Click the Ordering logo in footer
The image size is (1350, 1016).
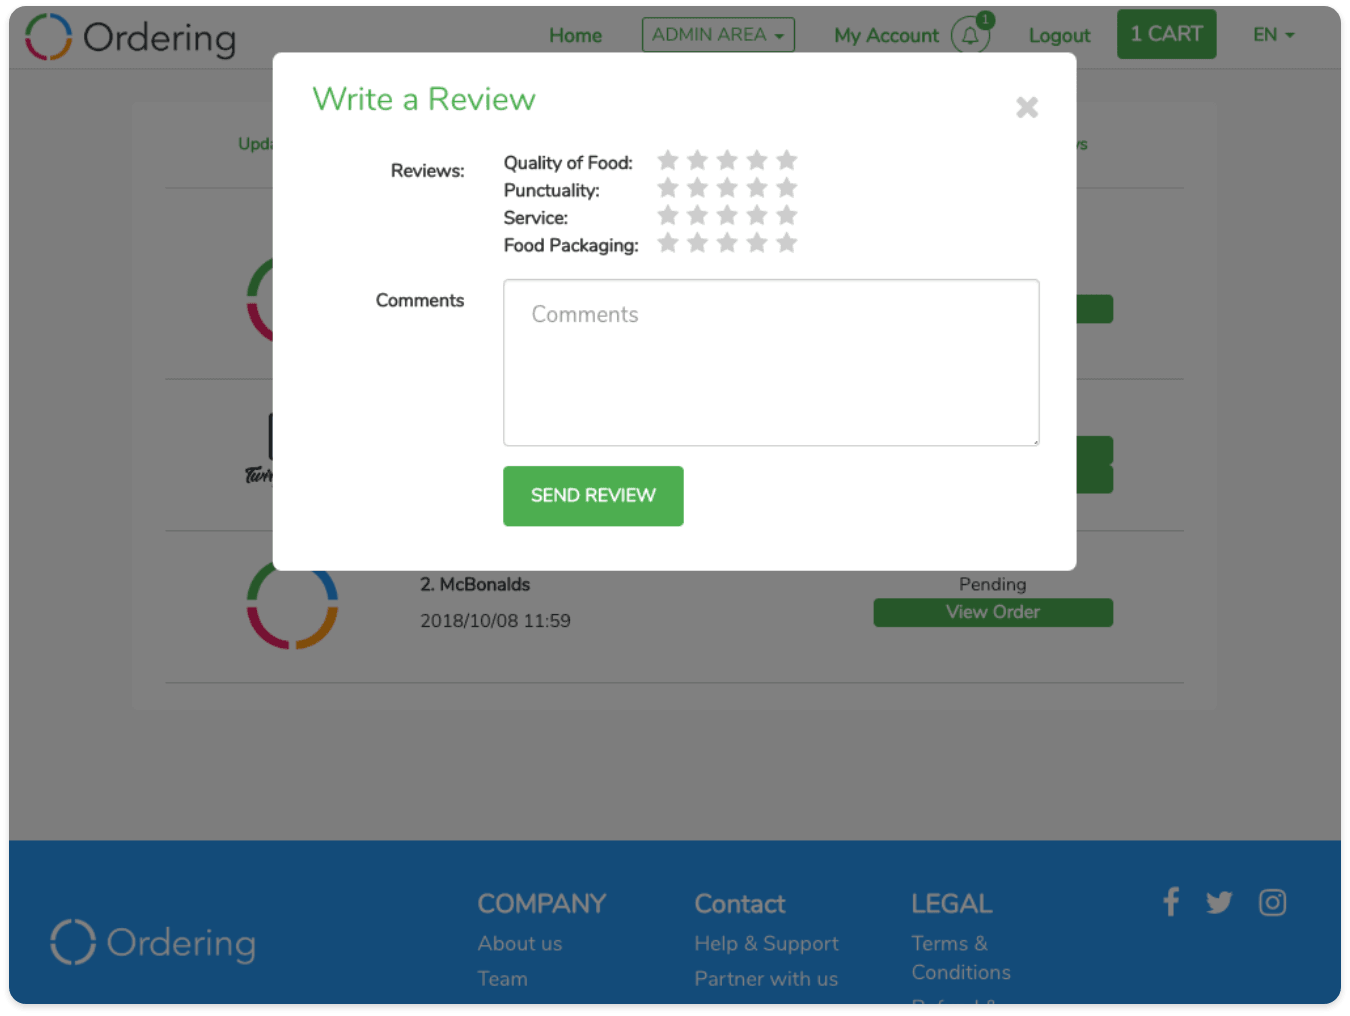click(x=153, y=942)
